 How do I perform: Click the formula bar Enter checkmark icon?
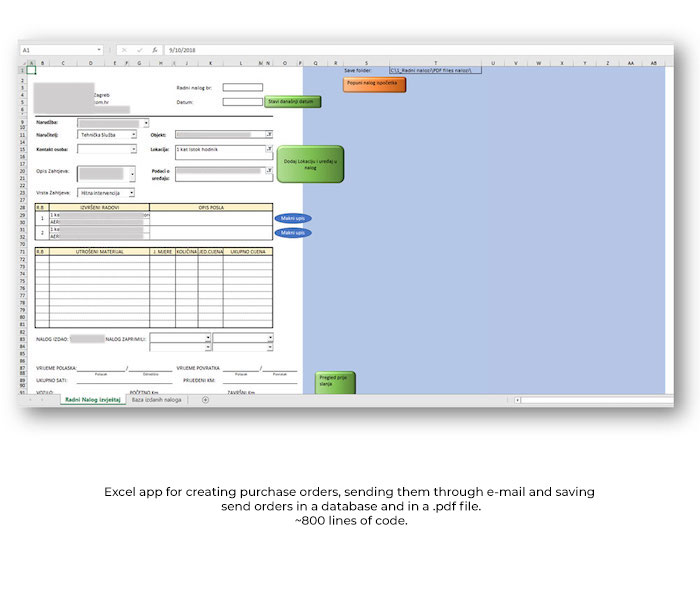tap(139, 50)
